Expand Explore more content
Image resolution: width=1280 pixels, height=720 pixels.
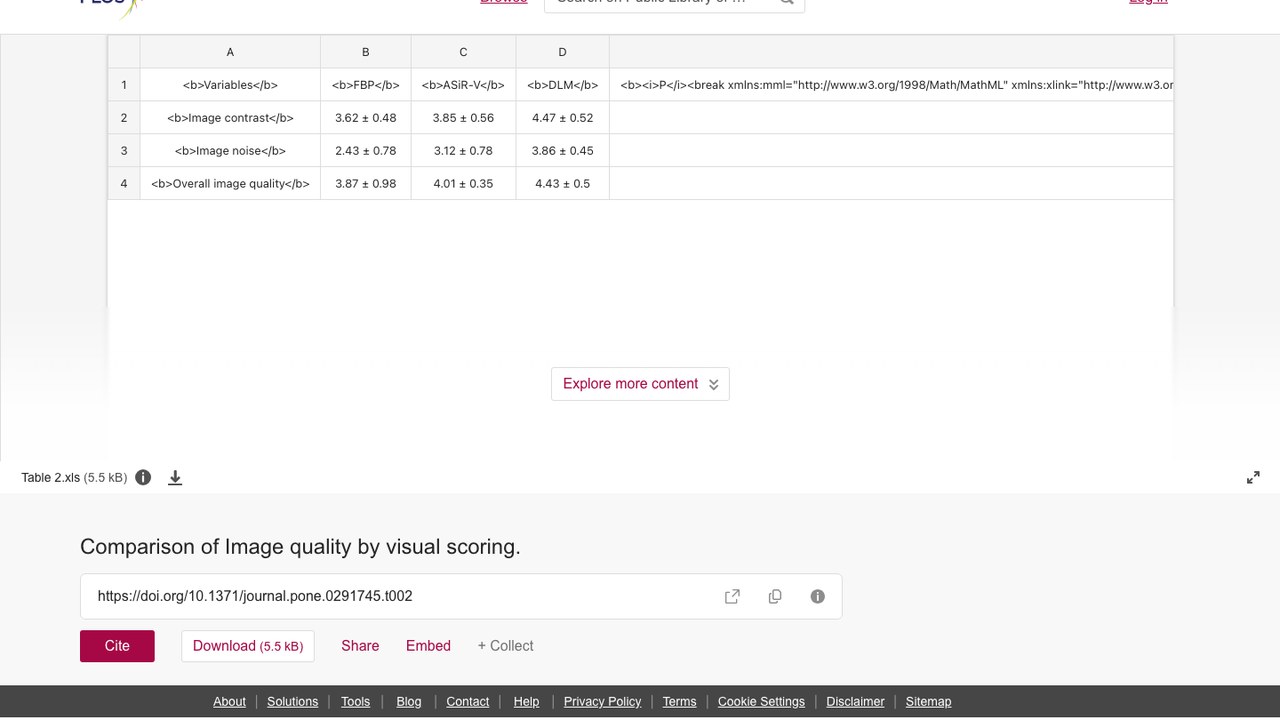[x=640, y=384]
